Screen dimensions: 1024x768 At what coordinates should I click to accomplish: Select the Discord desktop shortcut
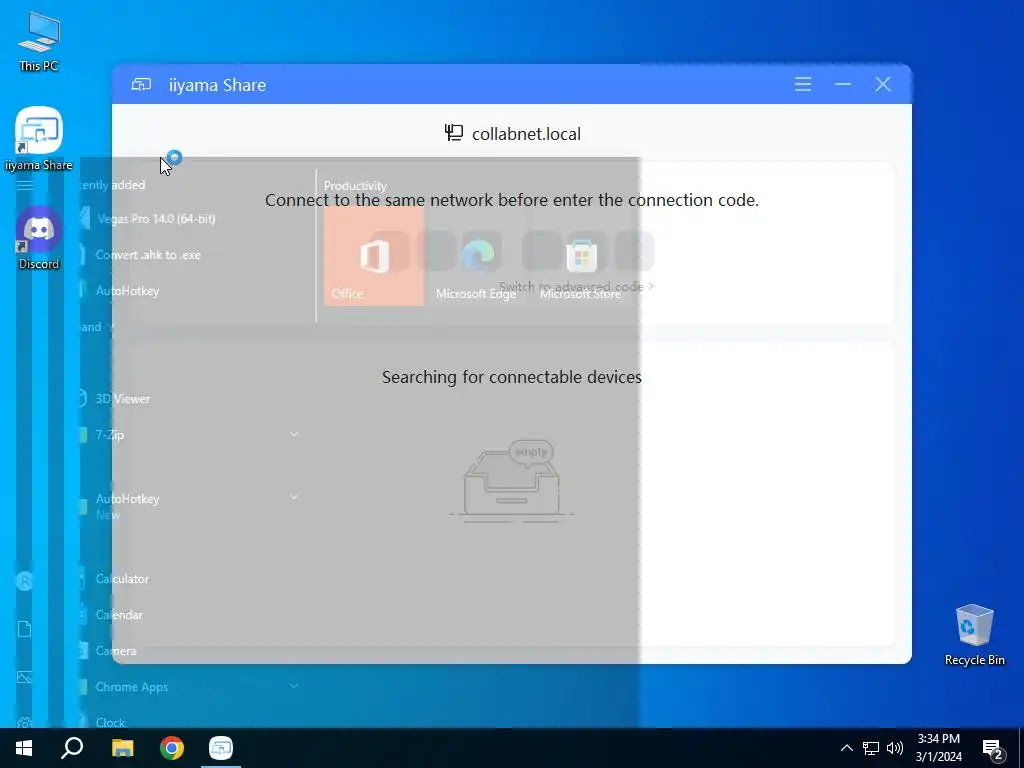pos(39,238)
